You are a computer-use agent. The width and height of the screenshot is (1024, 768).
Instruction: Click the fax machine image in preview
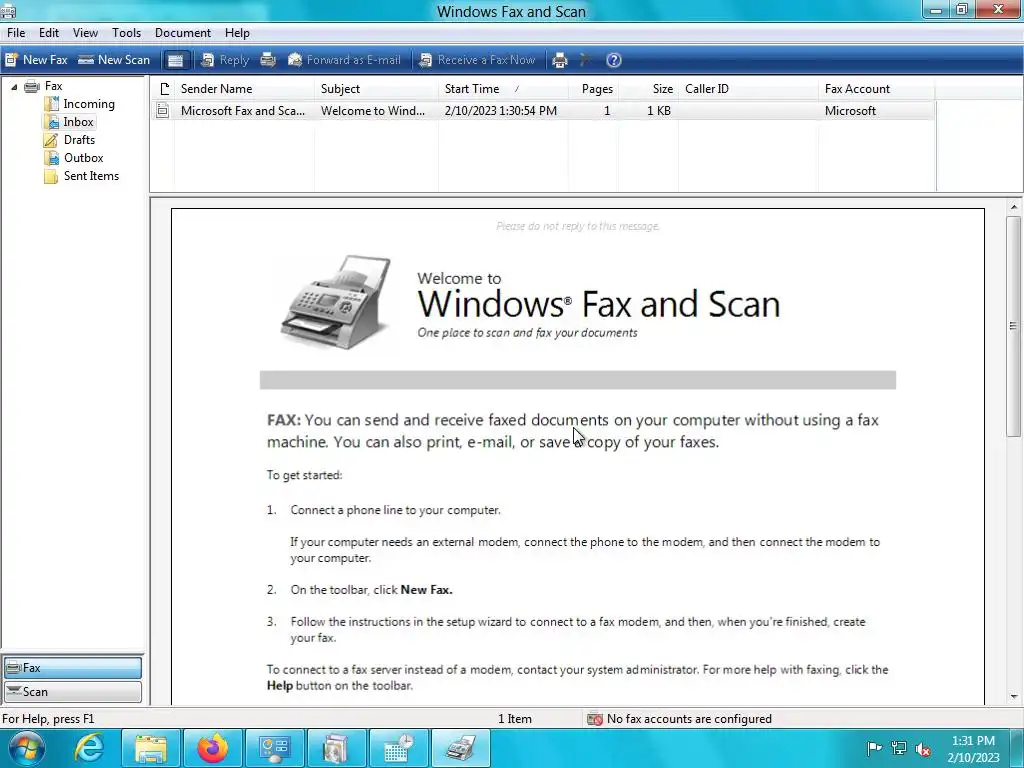[337, 302]
